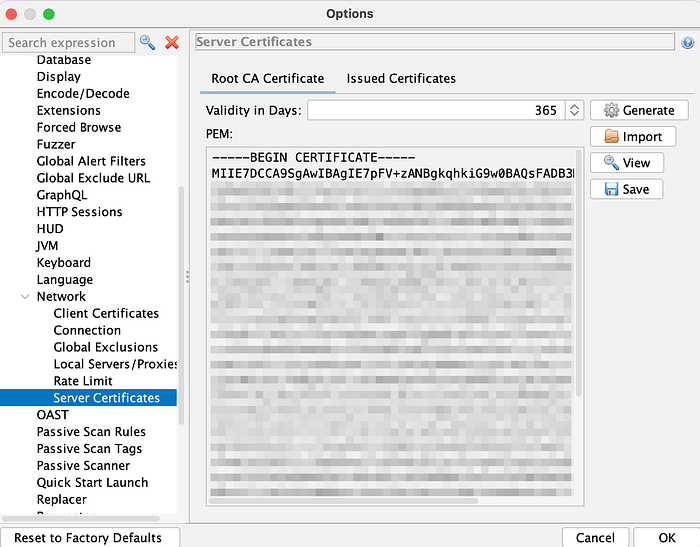The height and width of the screenshot is (547, 700).
Task: Adjust the Validity in Days stepper arrows
Action: click(x=575, y=110)
